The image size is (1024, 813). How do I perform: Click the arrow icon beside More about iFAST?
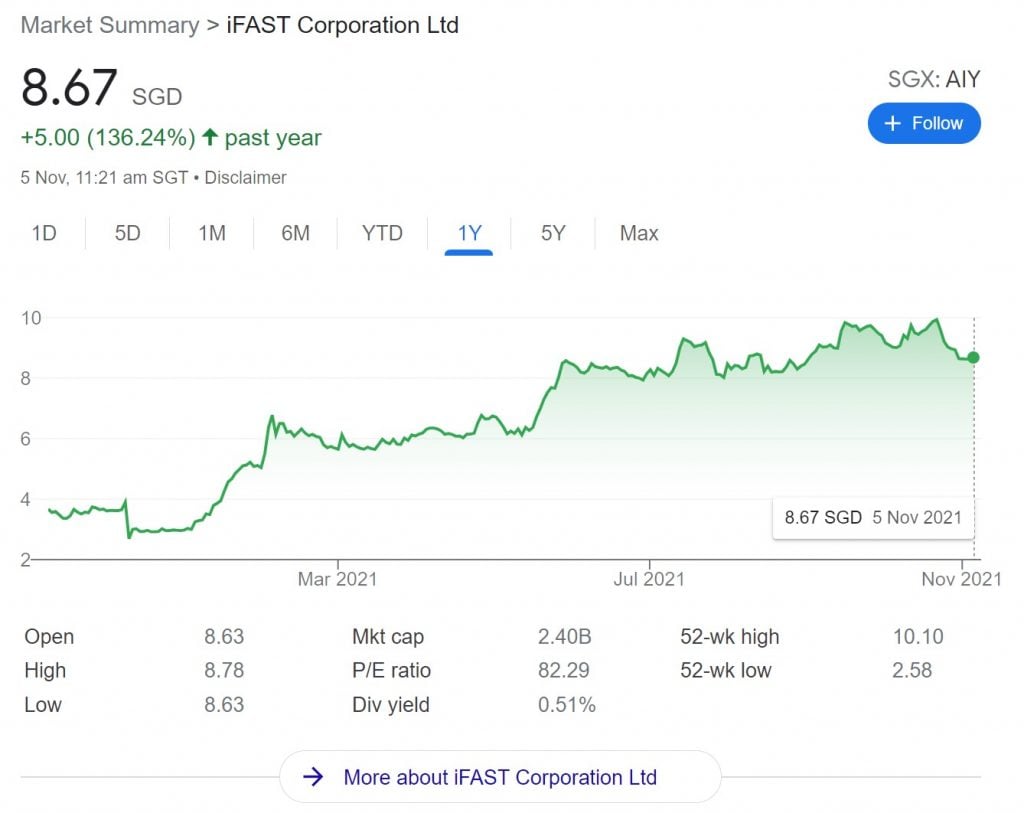pos(313,777)
